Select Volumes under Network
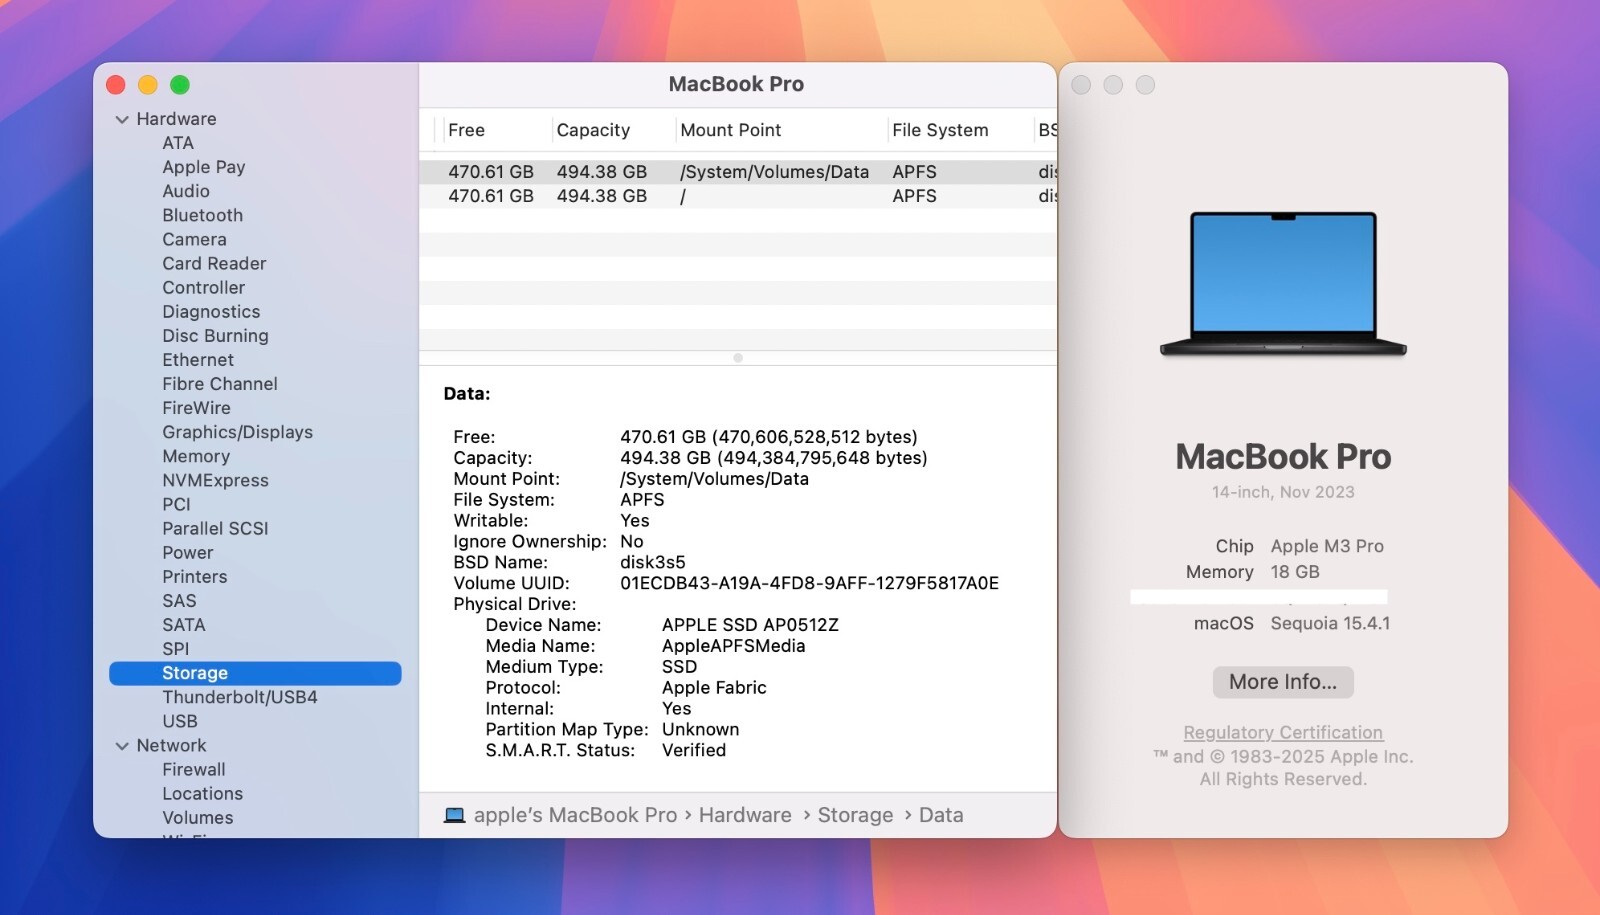The image size is (1600, 915). click(198, 817)
